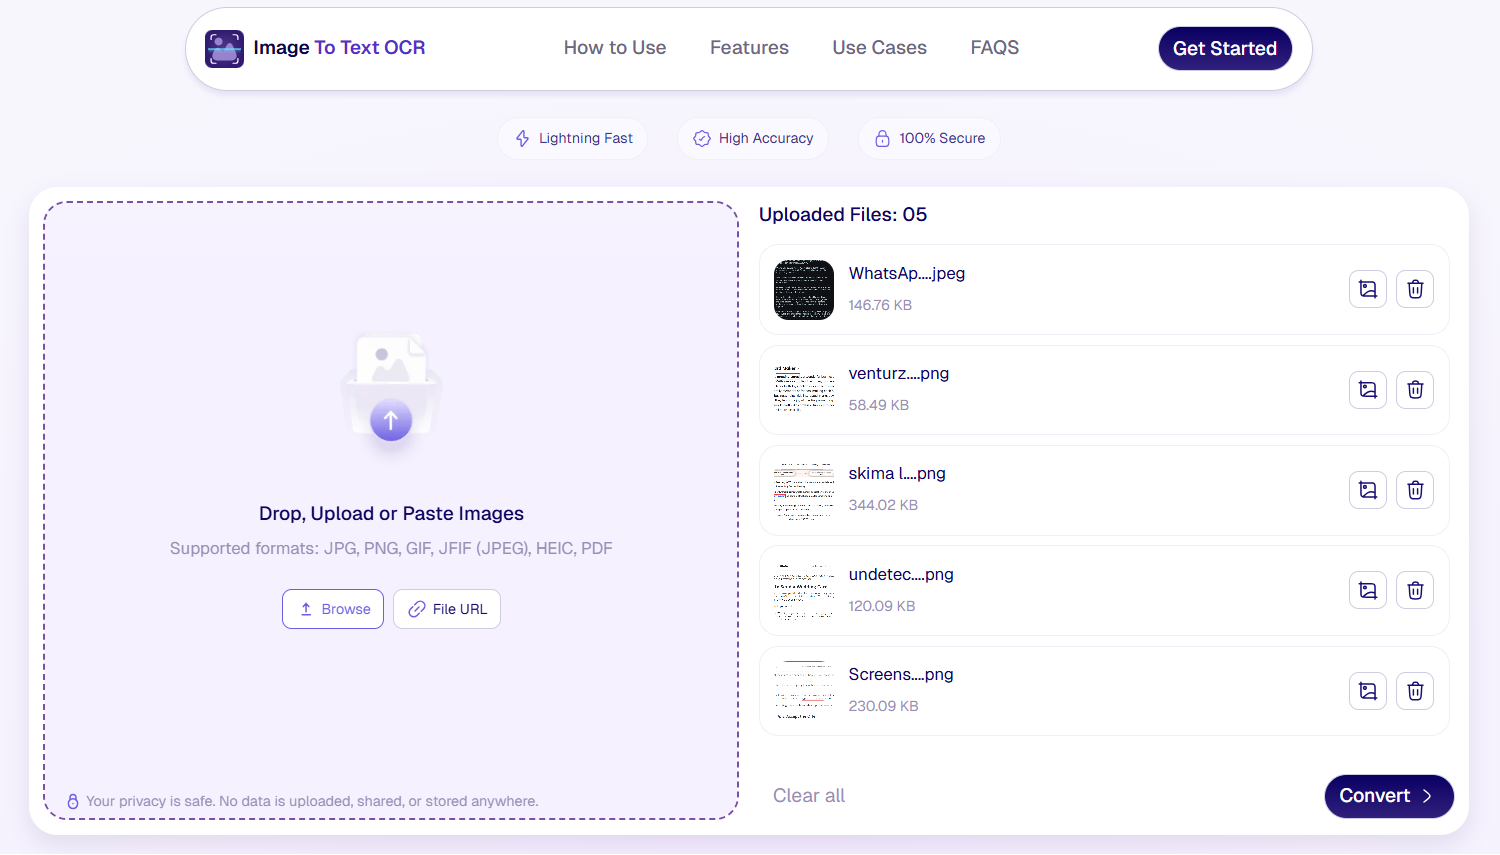Delete the Screens....png file
This screenshot has width=1500, height=855.
click(1415, 691)
